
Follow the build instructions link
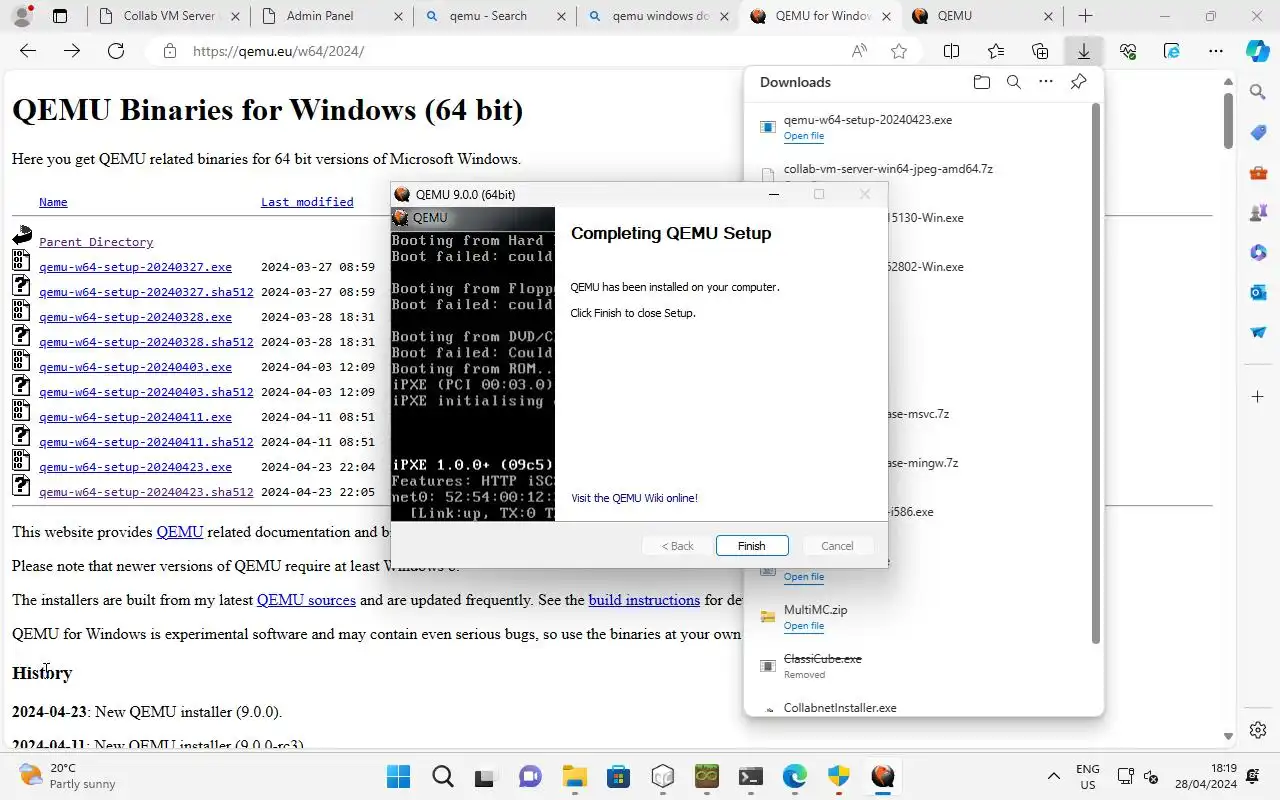coord(644,600)
